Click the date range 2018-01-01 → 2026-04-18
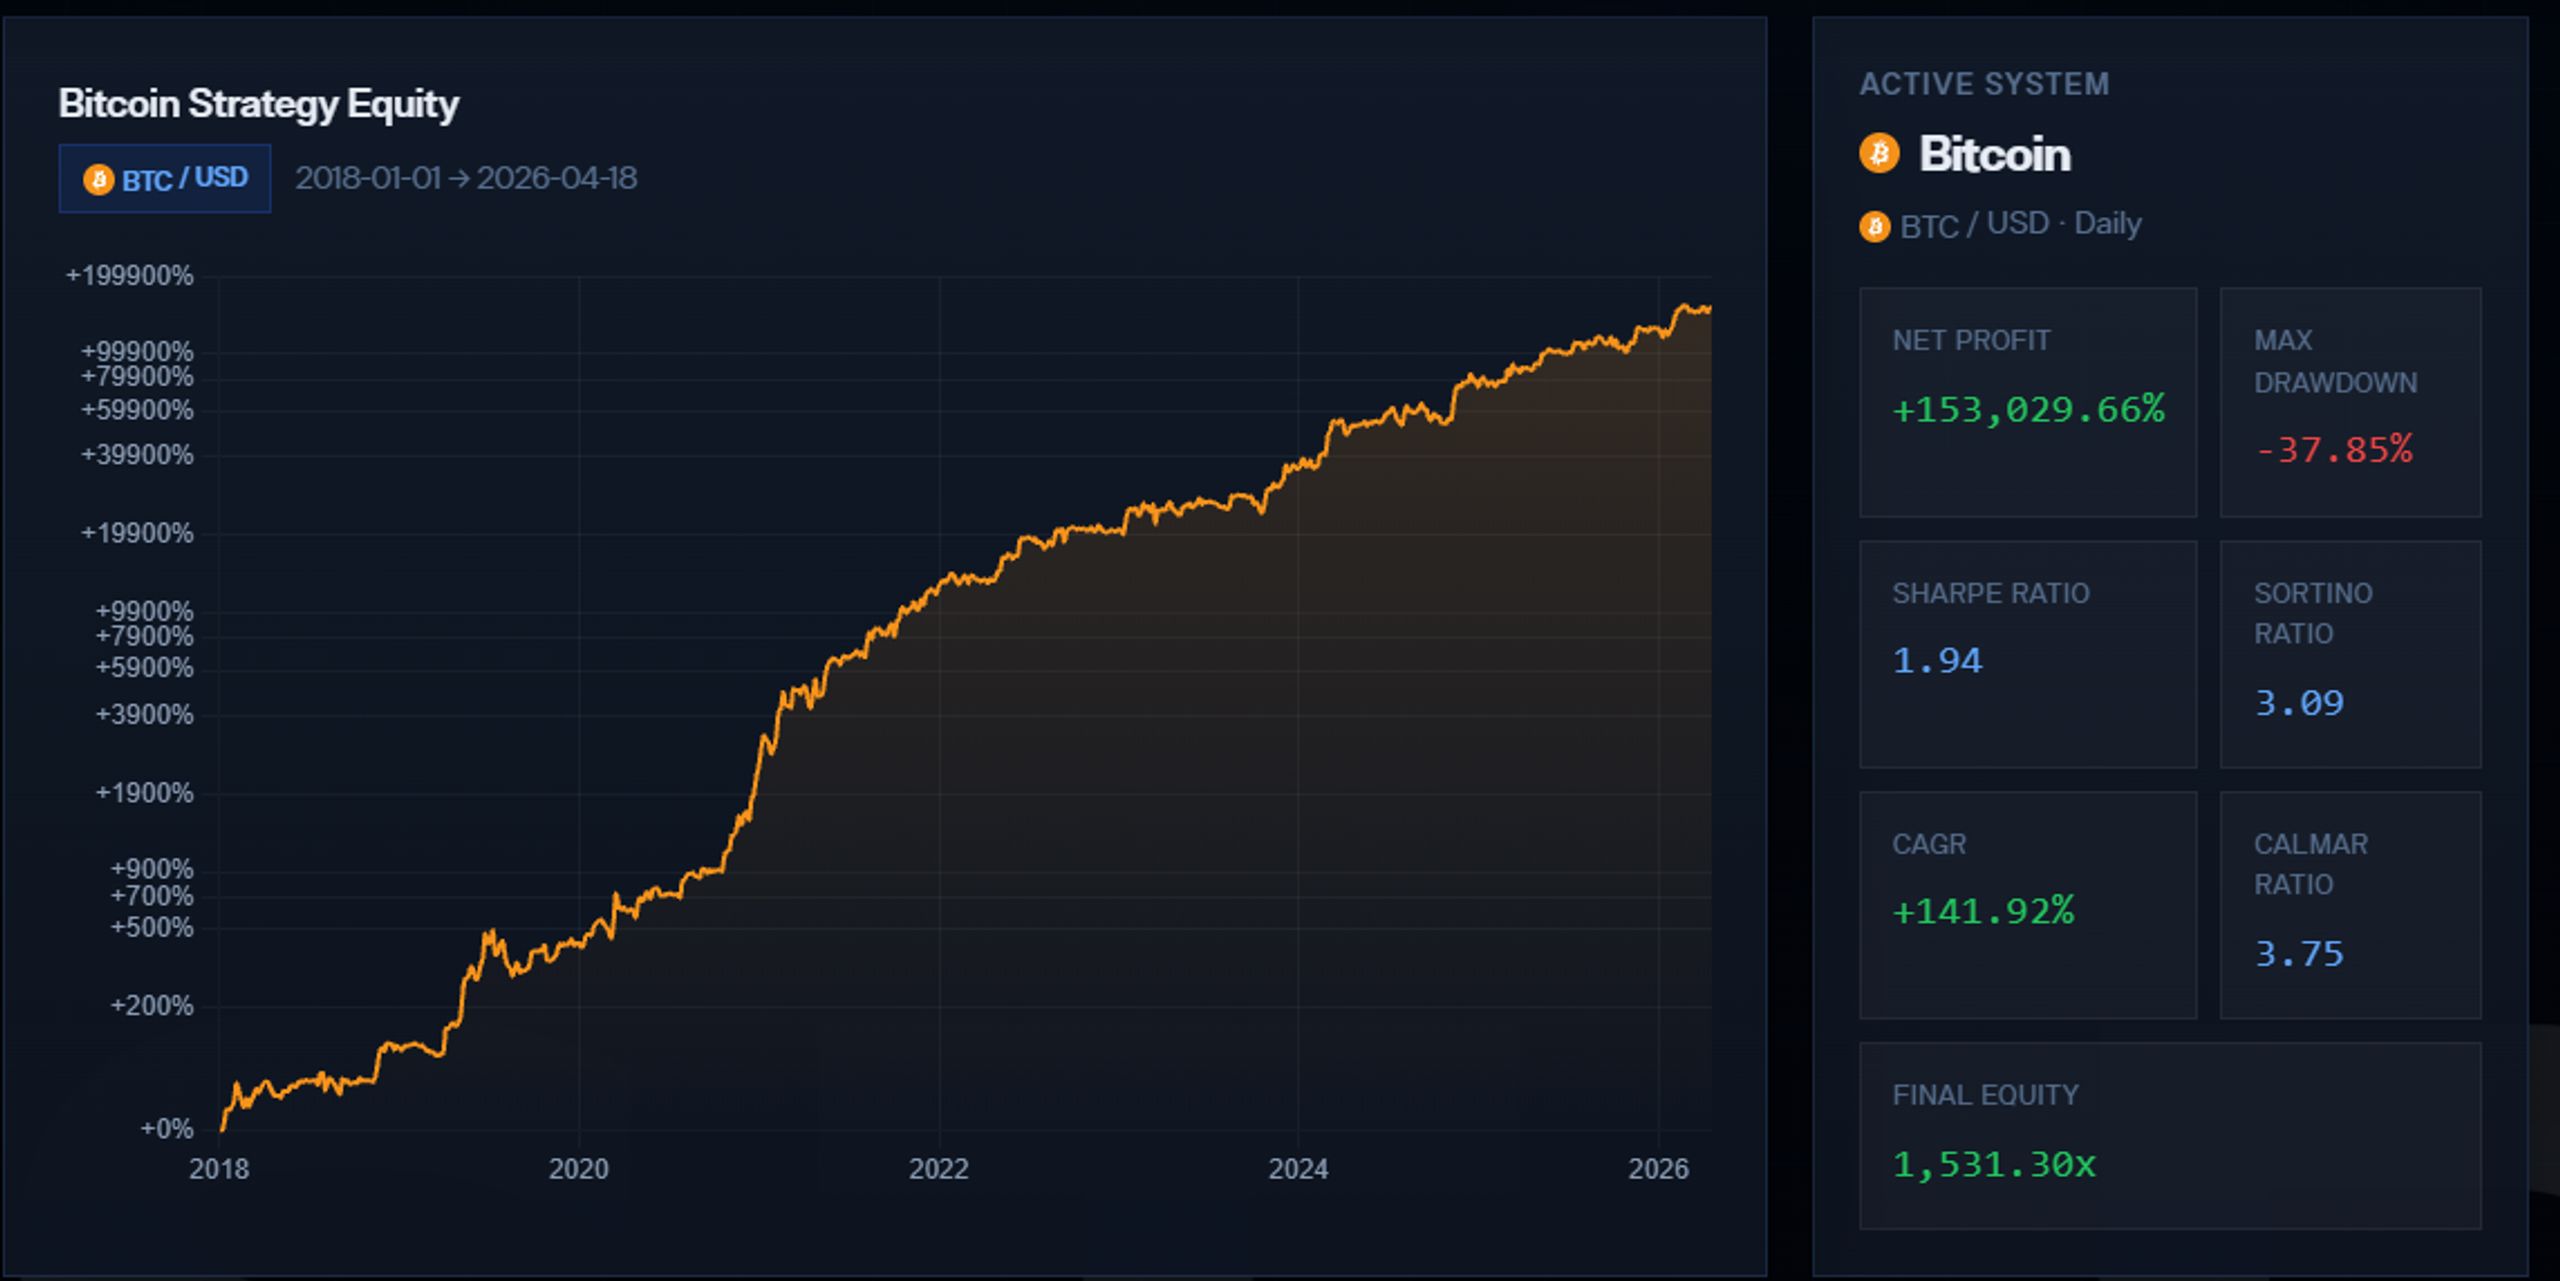 point(466,178)
